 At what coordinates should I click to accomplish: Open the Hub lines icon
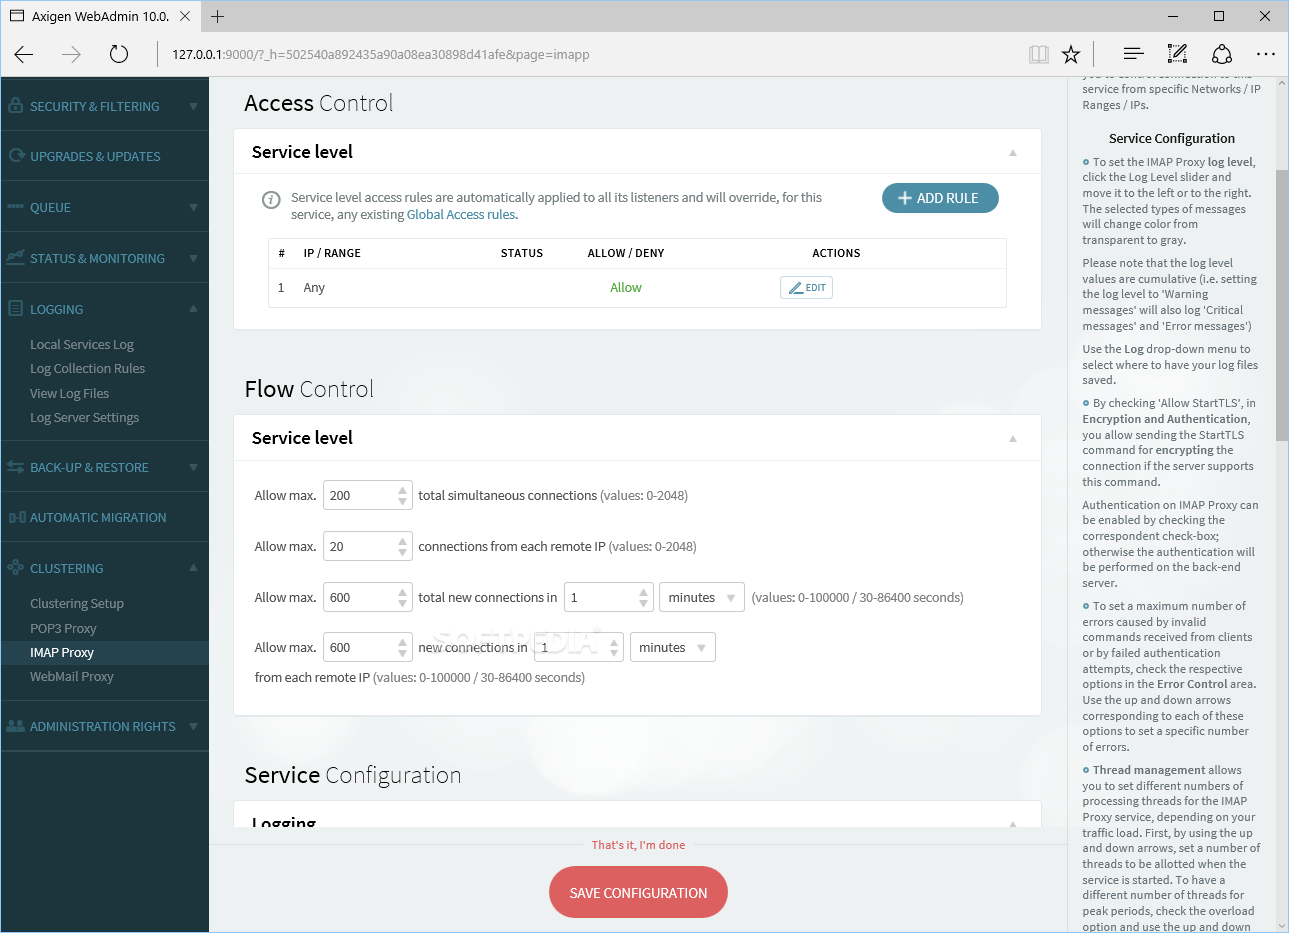[1133, 54]
